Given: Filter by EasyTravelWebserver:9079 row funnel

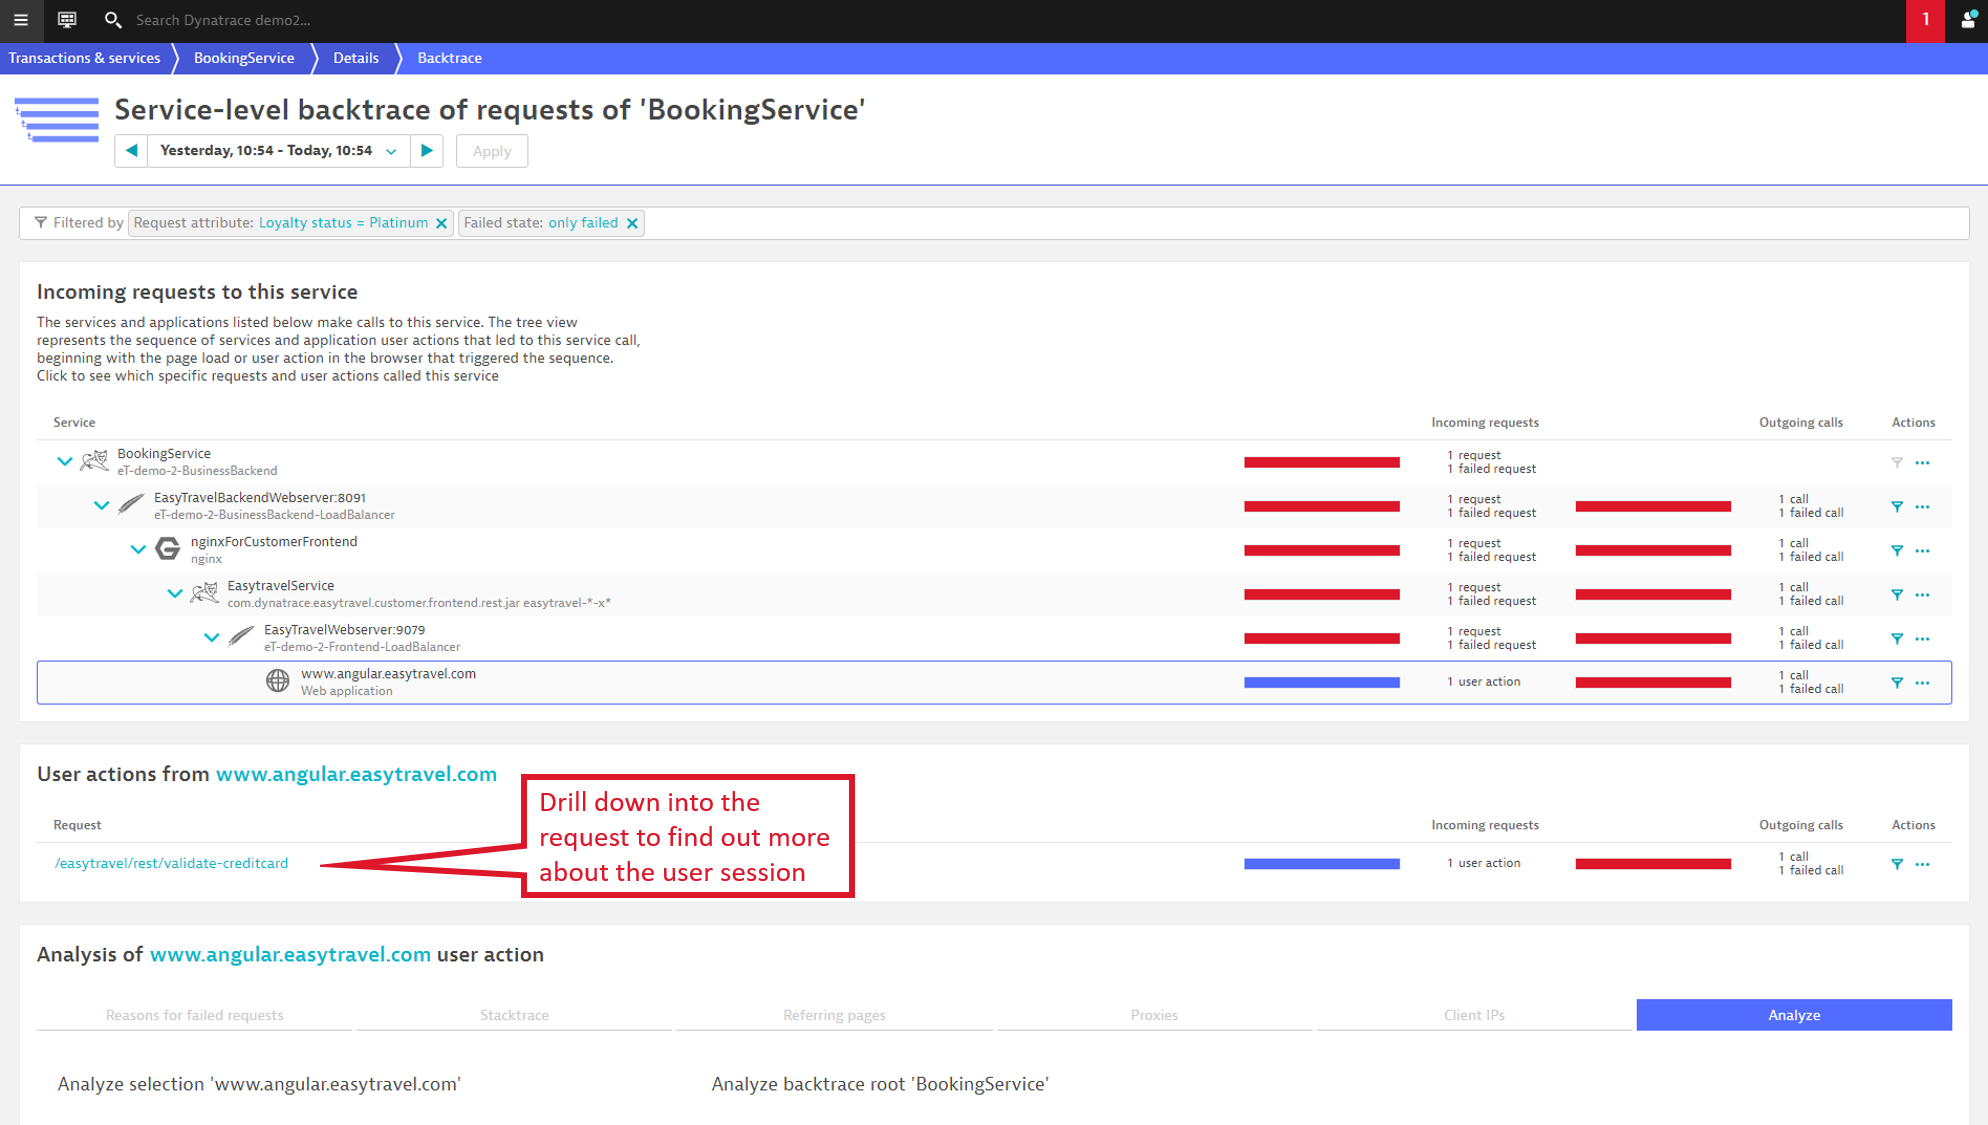Looking at the screenshot, I should [1897, 638].
